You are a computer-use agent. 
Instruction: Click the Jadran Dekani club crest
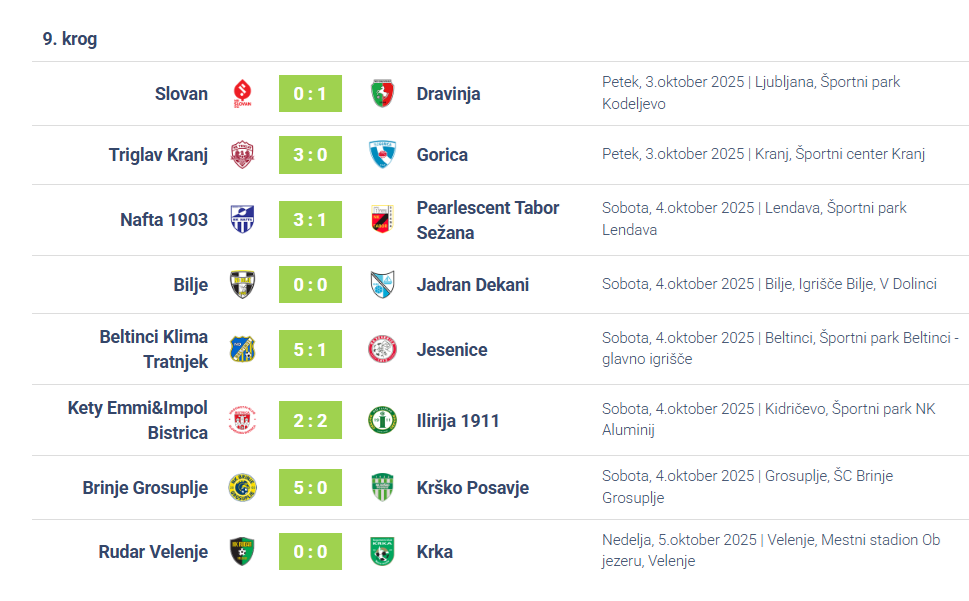(382, 285)
